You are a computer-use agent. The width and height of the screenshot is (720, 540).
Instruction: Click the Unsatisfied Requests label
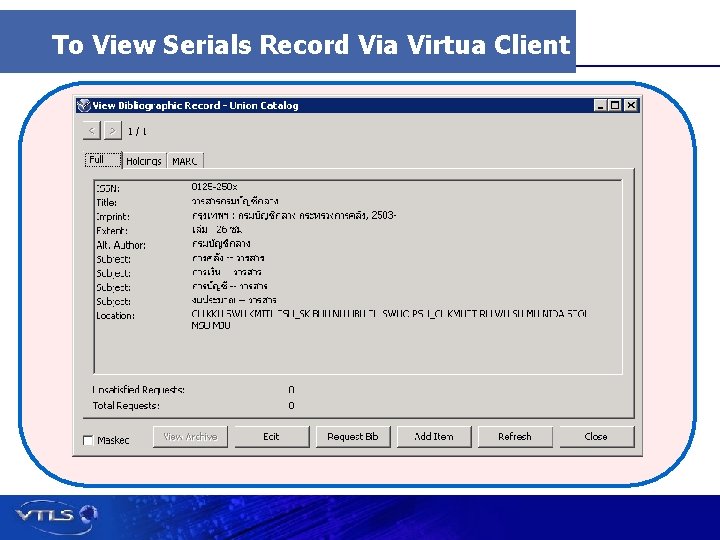(x=139, y=390)
